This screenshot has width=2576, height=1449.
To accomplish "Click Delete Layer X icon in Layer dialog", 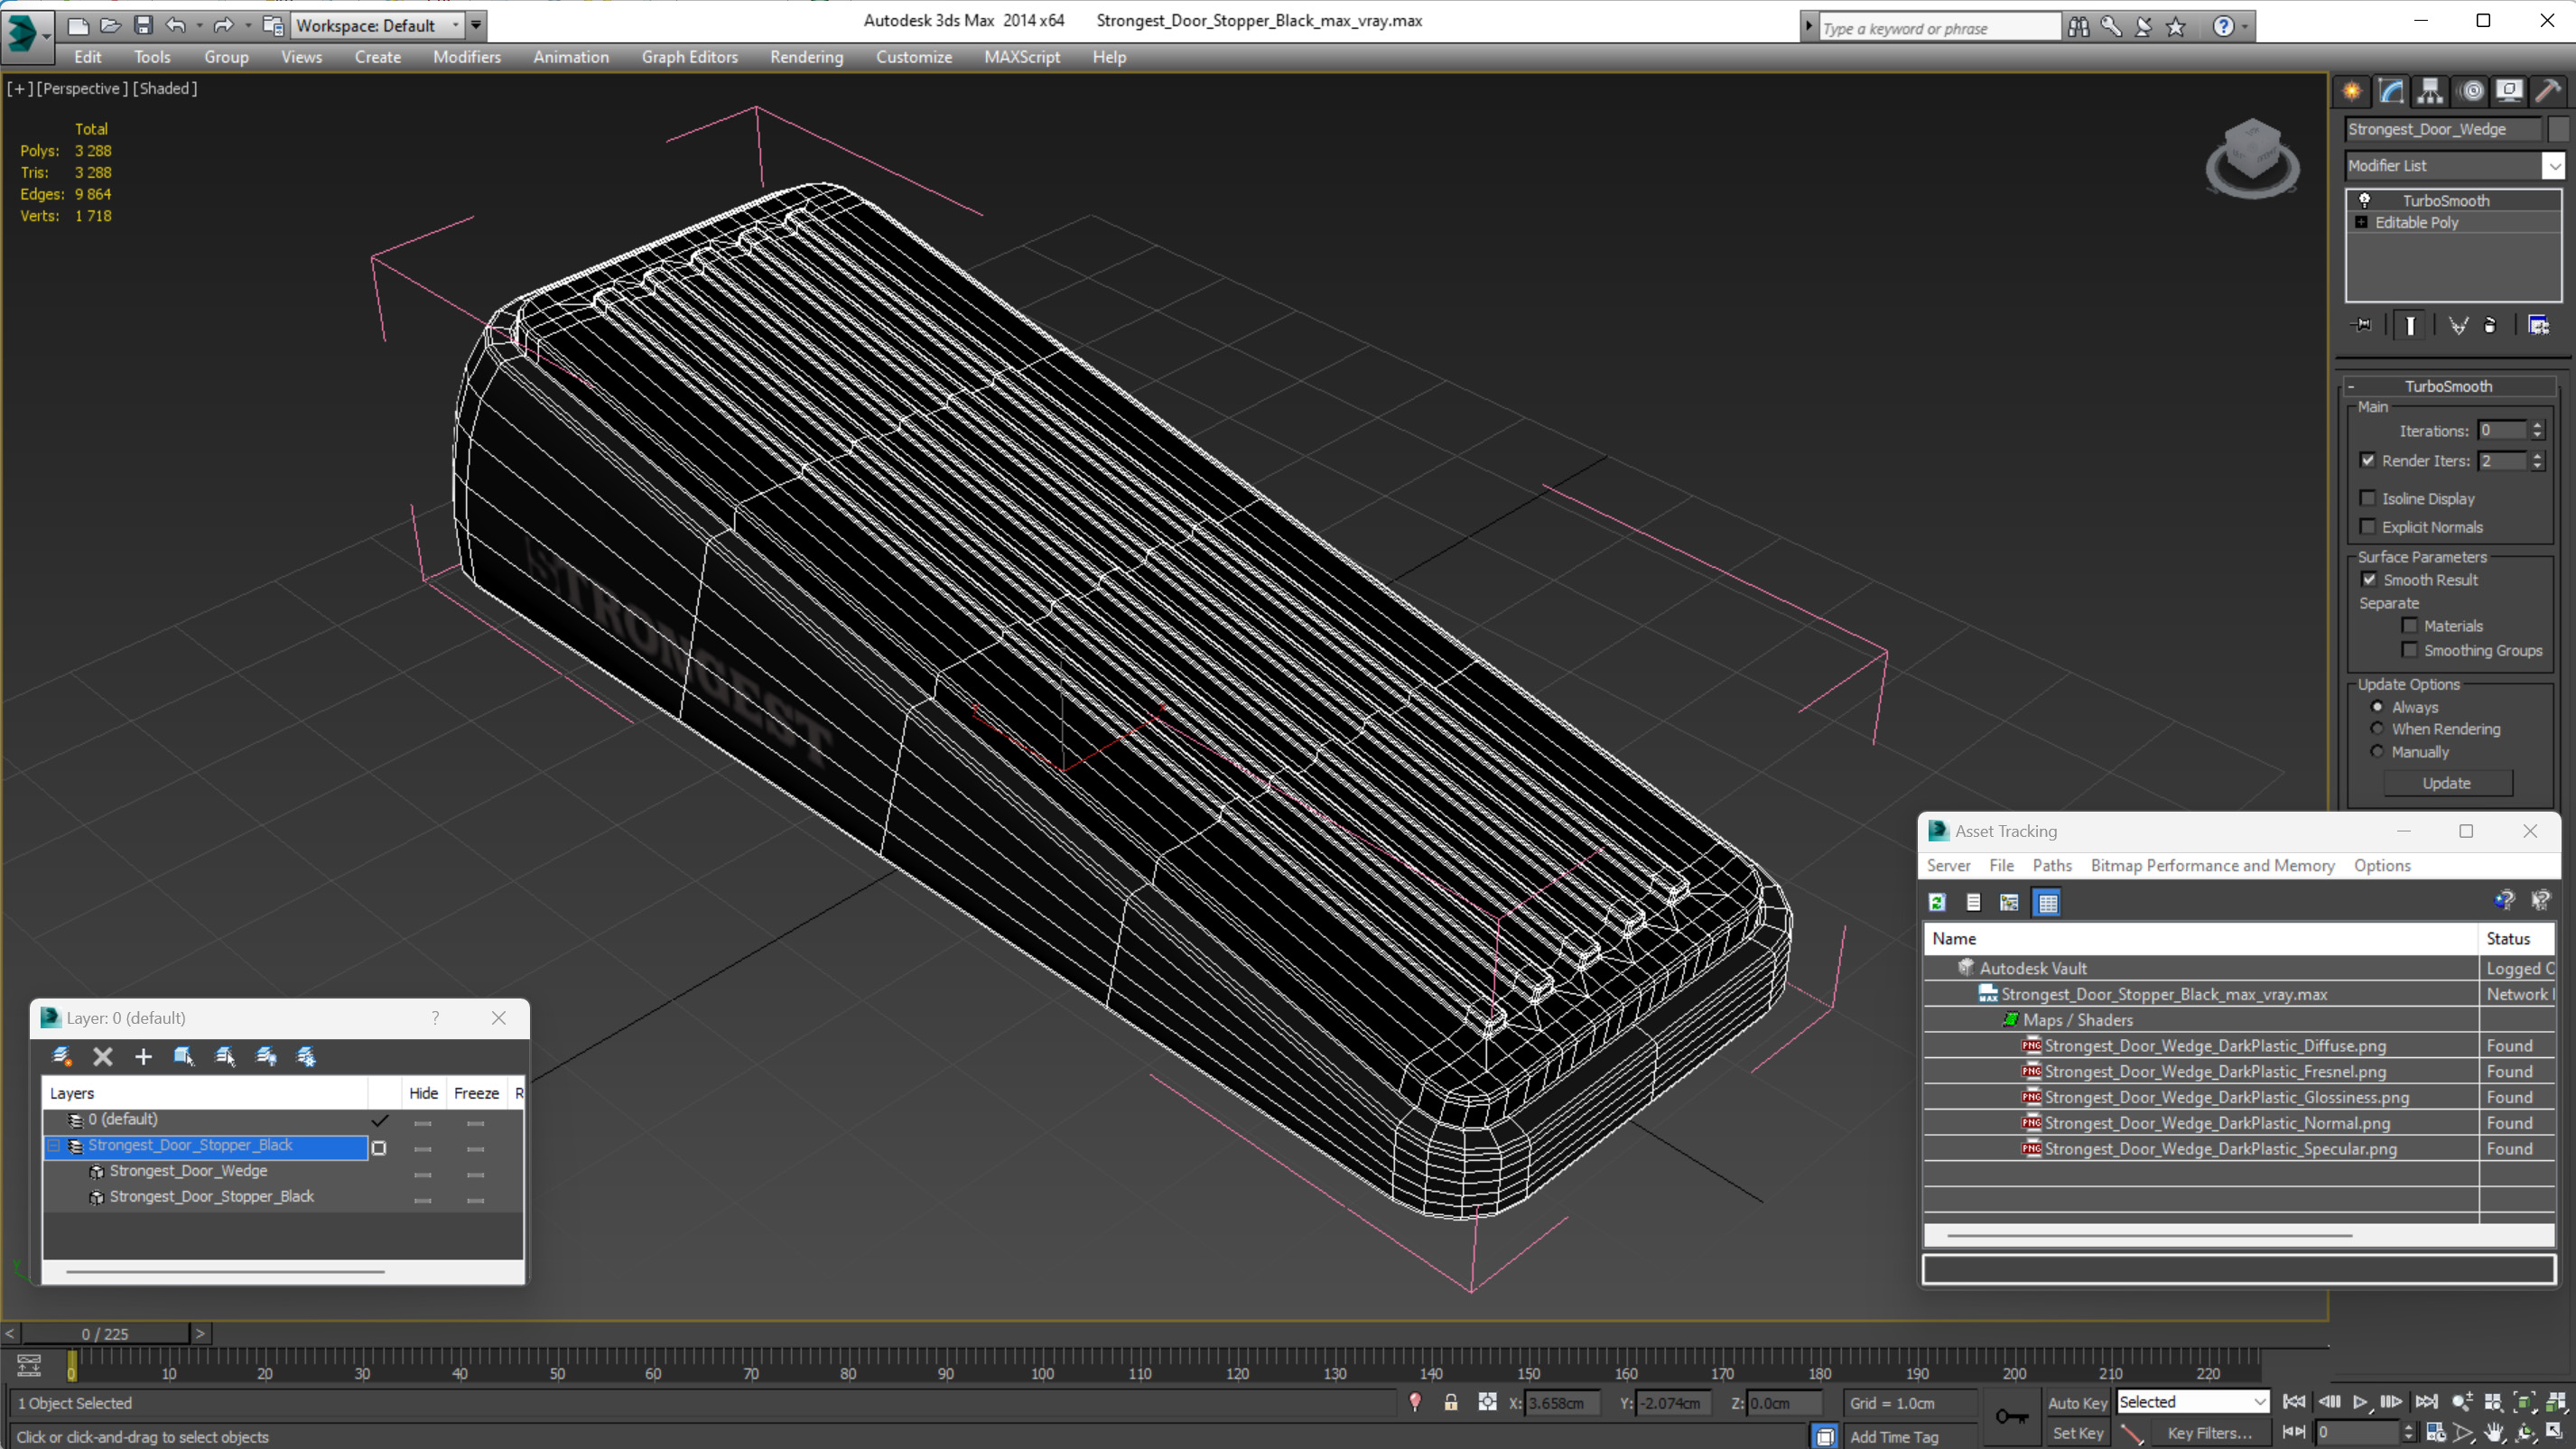I will 102,1056.
